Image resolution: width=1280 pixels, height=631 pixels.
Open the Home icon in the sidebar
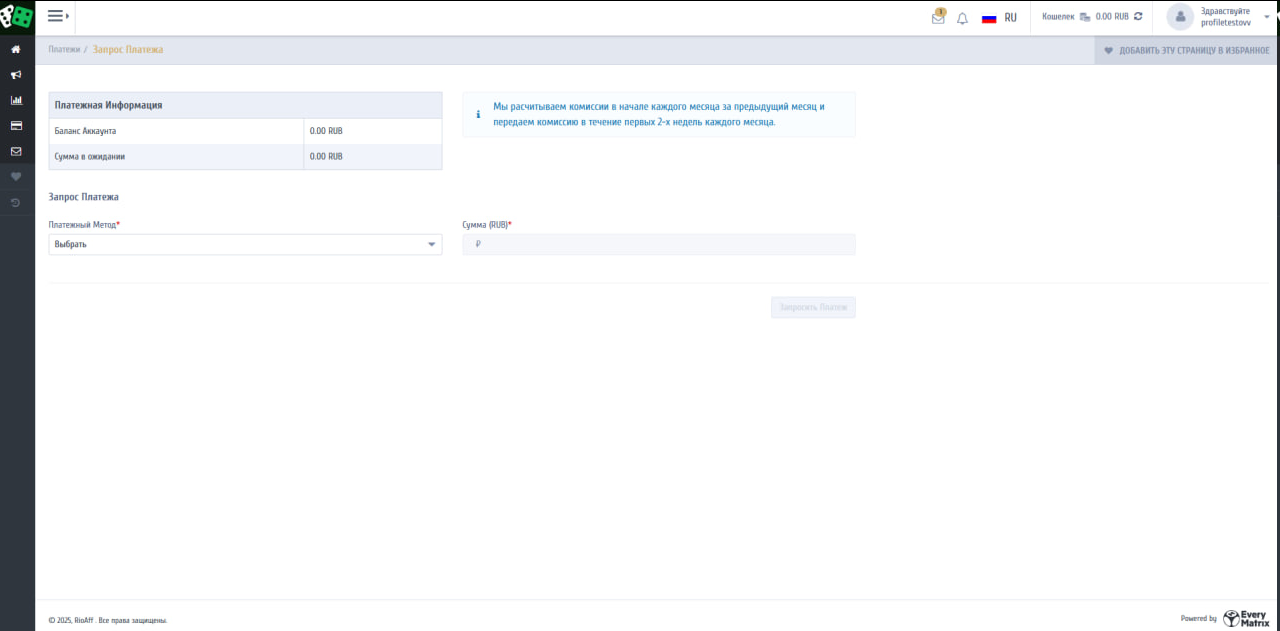point(16,49)
